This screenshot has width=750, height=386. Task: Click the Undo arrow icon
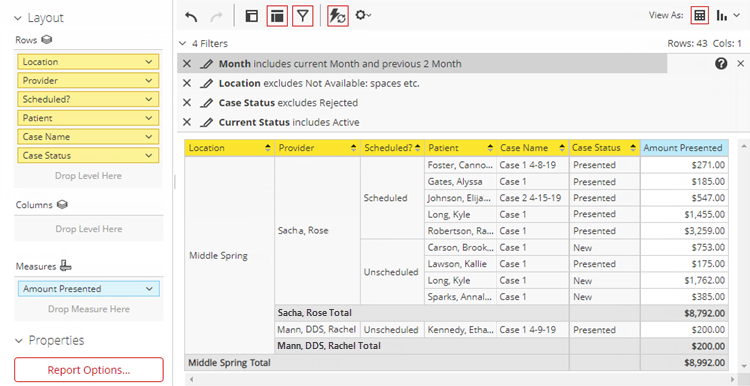[x=191, y=17]
